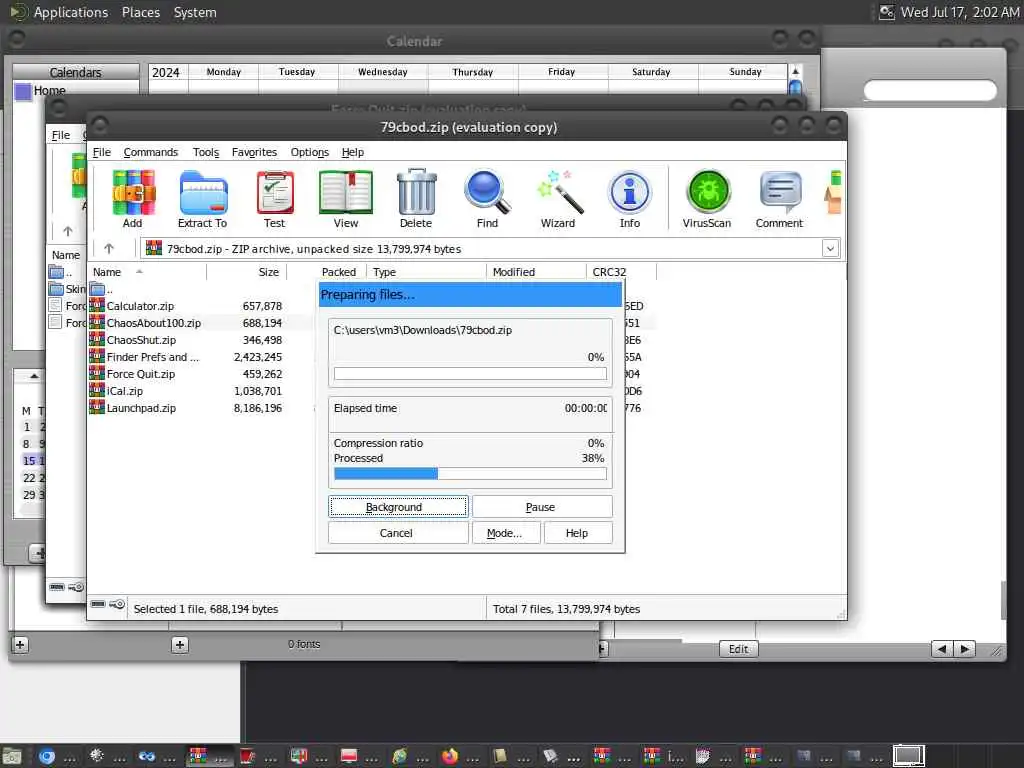Open the View book icon
Screen dimensions: 1024x768
point(346,192)
